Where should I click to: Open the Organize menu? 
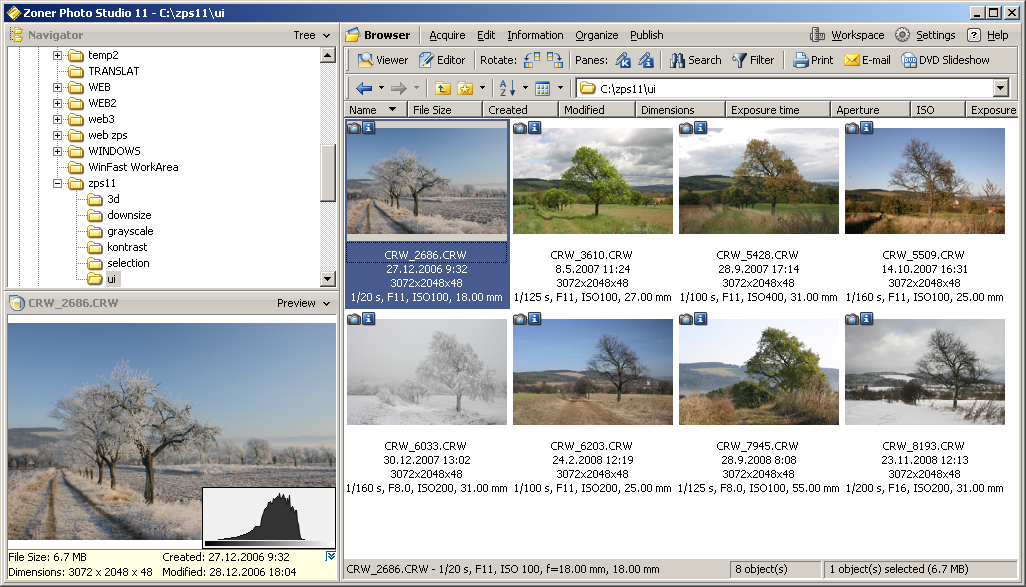pyautogui.click(x=597, y=35)
